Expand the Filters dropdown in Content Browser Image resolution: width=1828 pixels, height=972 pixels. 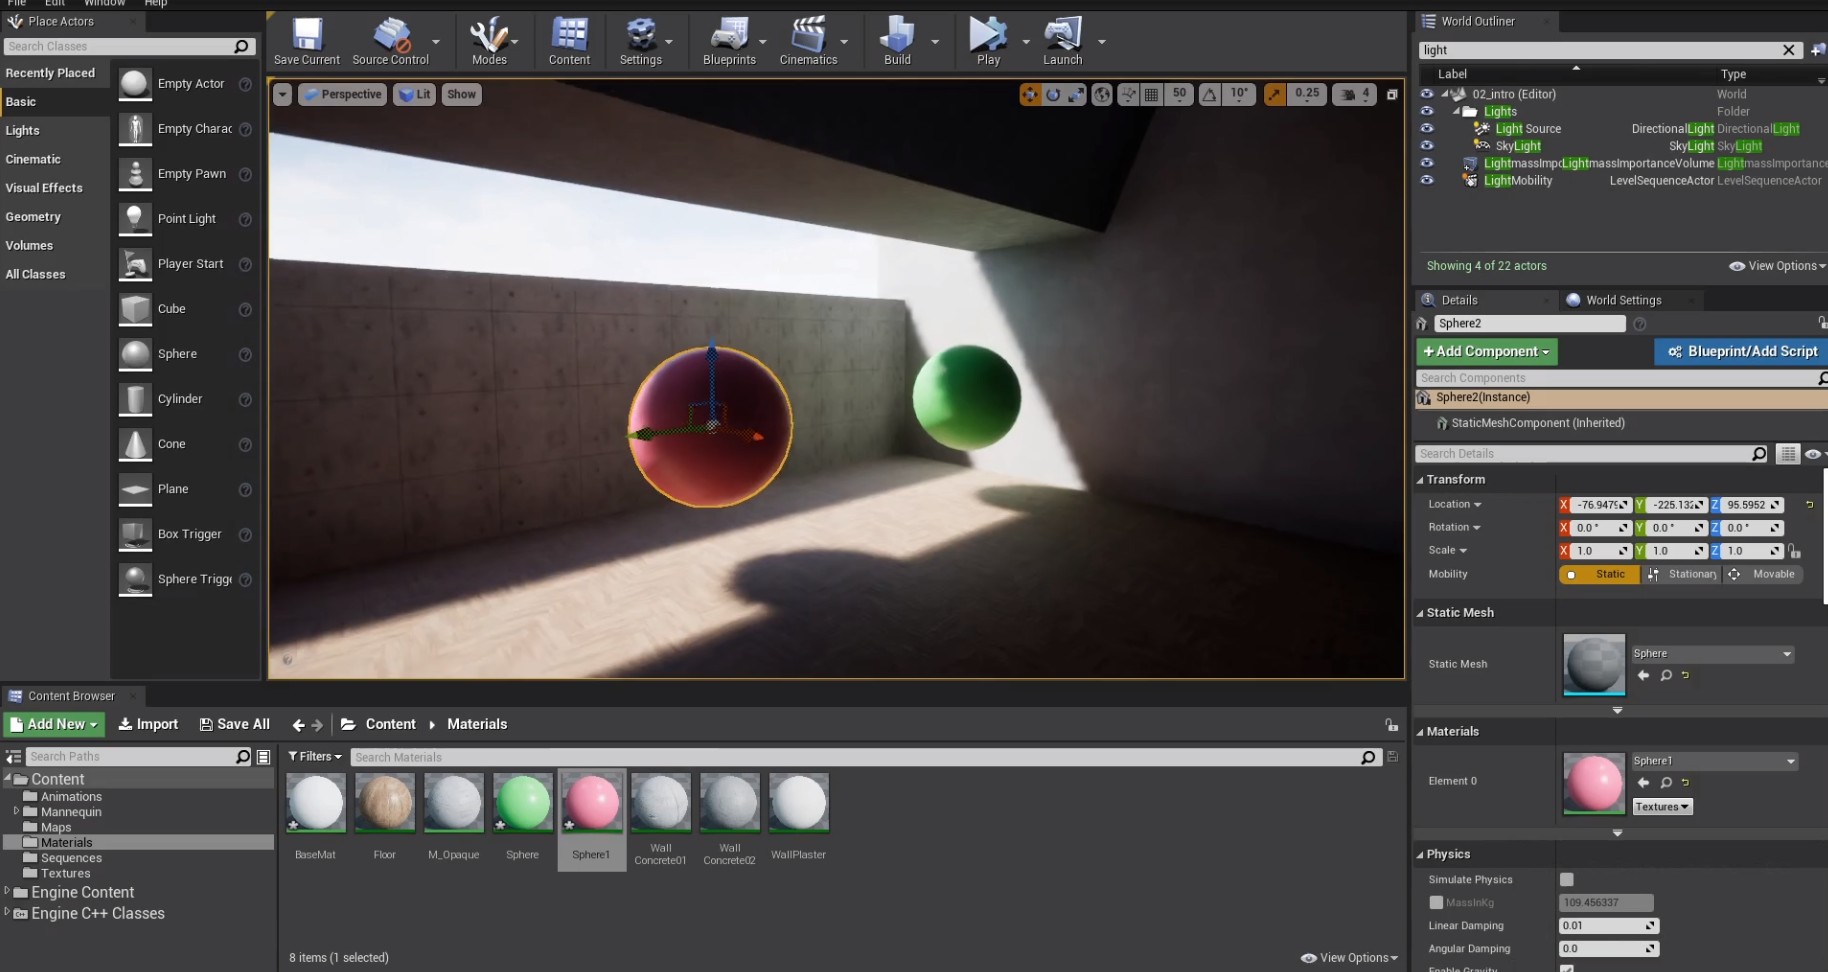pos(315,757)
